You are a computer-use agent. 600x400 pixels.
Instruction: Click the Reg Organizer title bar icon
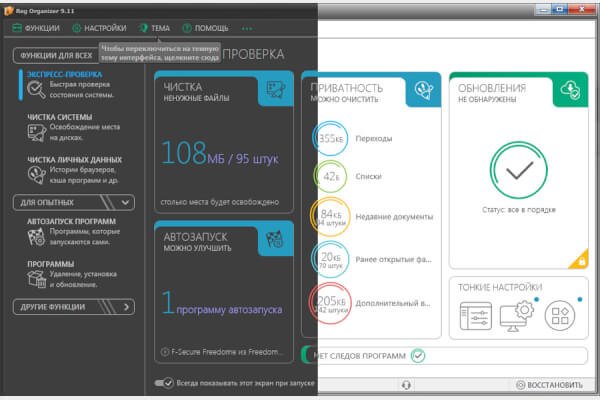pyautogui.click(x=8, y=11)
